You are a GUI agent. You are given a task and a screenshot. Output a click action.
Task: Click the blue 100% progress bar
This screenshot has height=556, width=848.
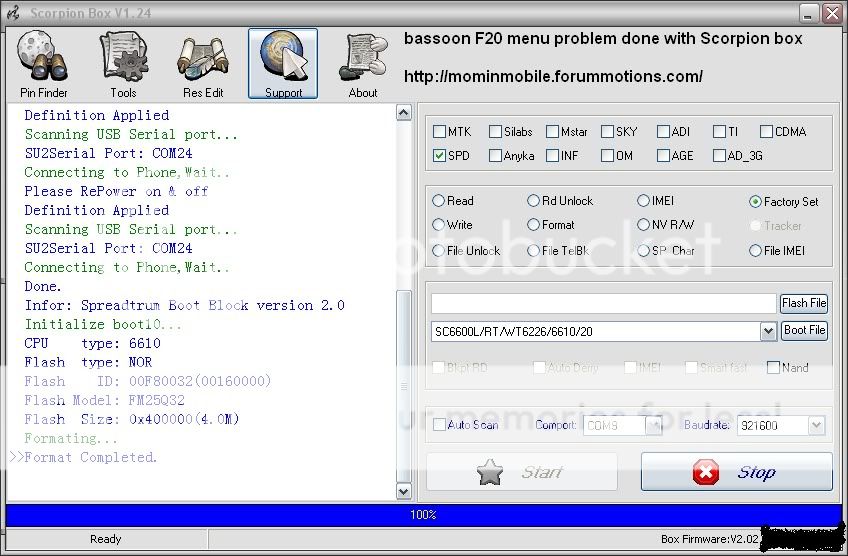[x=424, y=514]
